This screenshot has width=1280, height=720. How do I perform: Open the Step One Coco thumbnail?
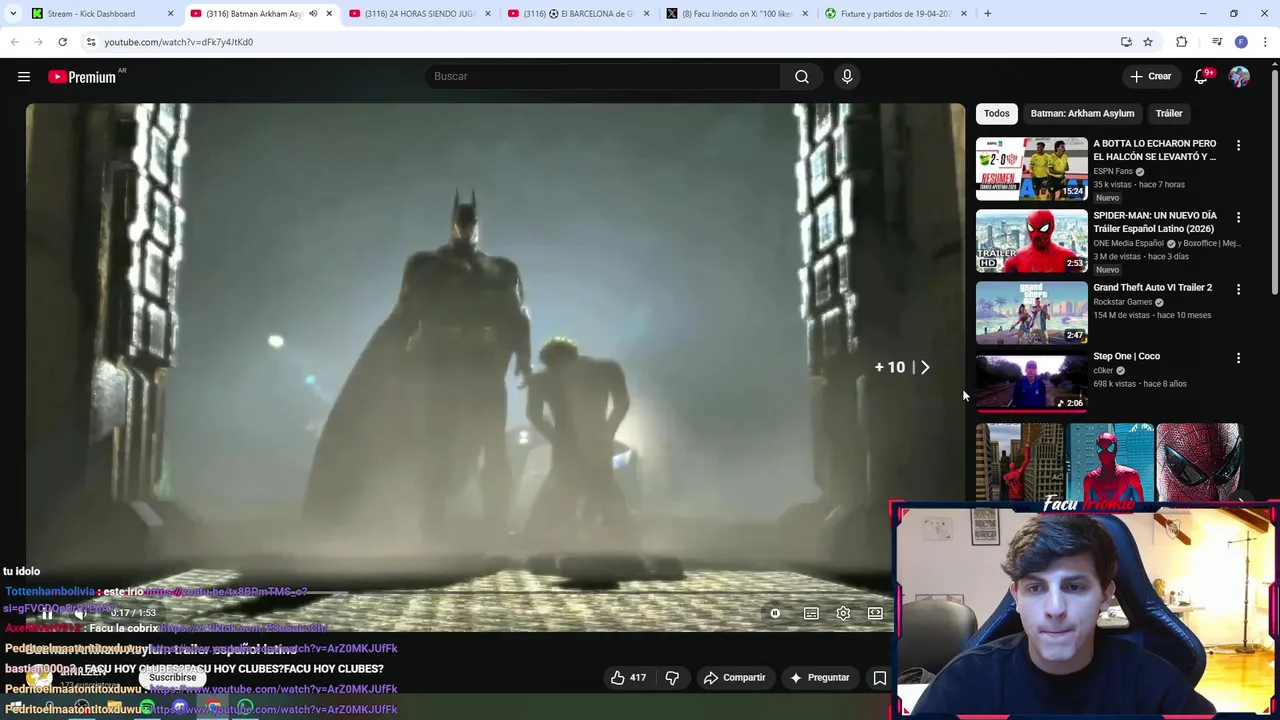point(1031,382)
